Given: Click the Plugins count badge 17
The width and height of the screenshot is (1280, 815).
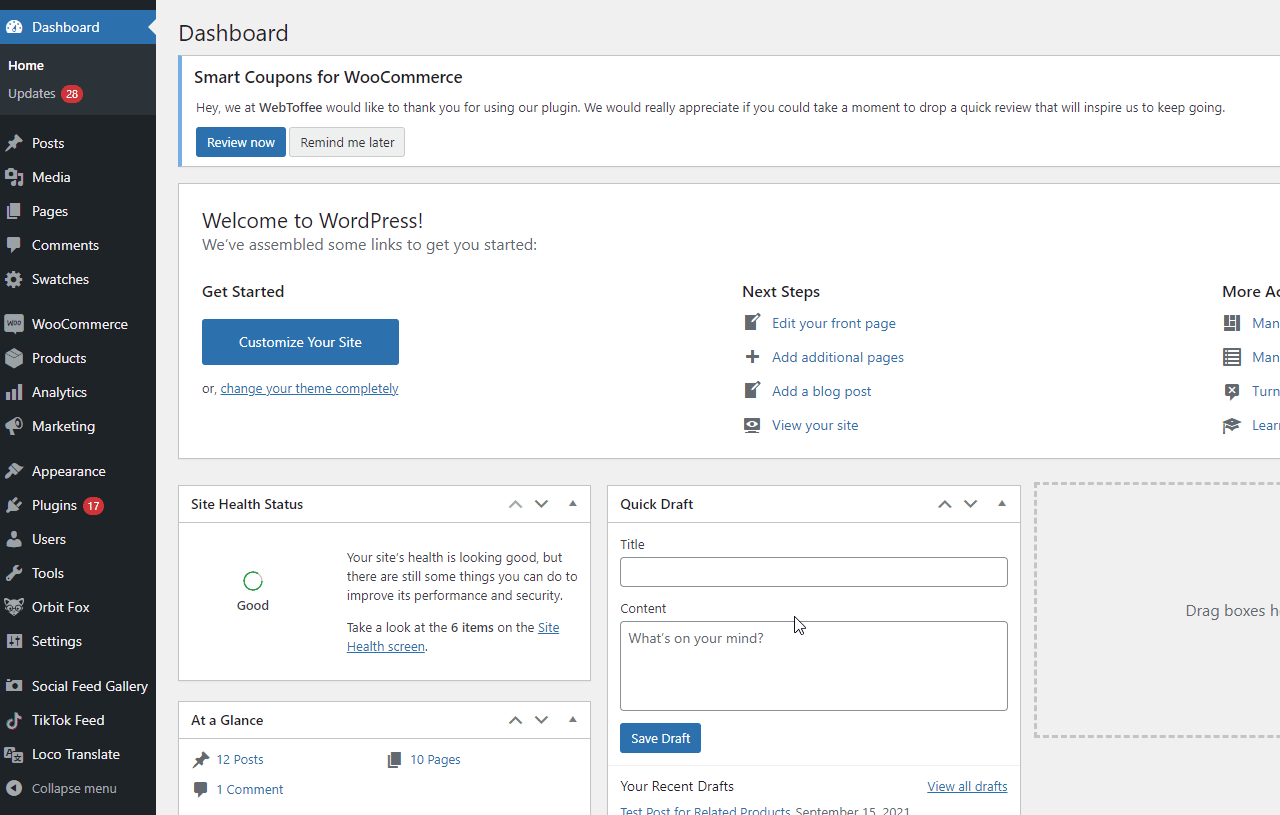Looking at the screenshot, I should 93,506.
